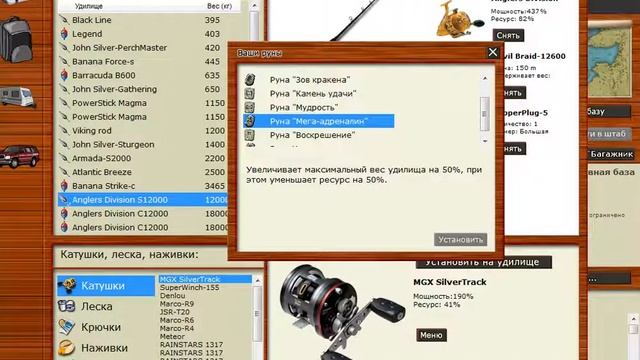Click the "Мега-адреналин" rune icon
The width and height of the screenshot is (640, 360).
tap(250, 121)
